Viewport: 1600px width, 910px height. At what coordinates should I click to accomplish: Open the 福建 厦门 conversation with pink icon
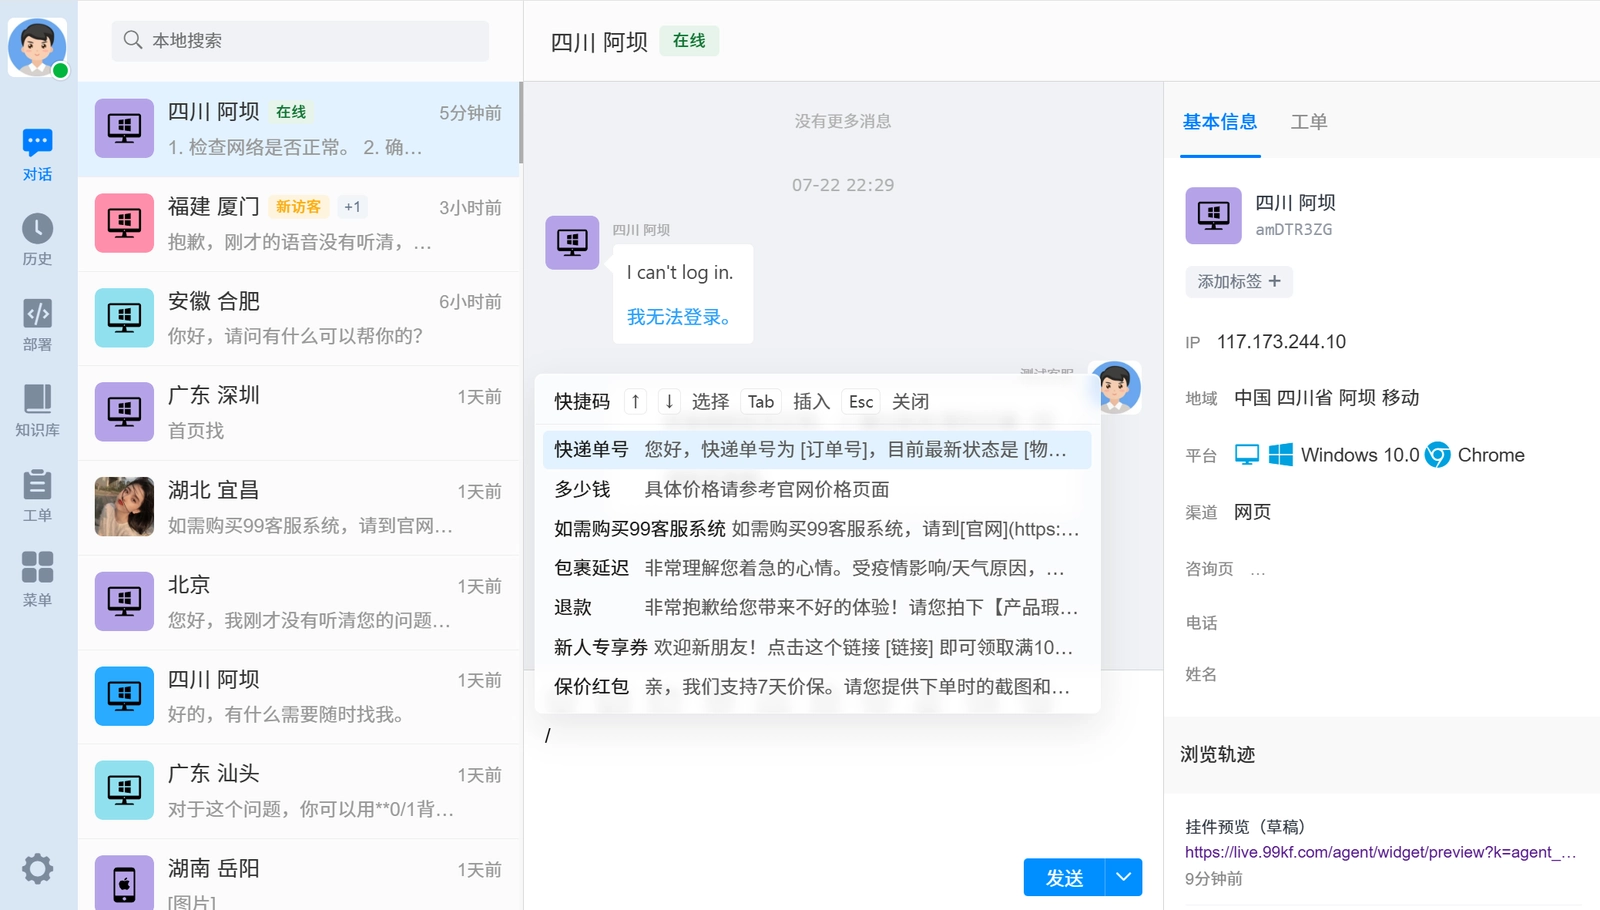tap(299, 224)
